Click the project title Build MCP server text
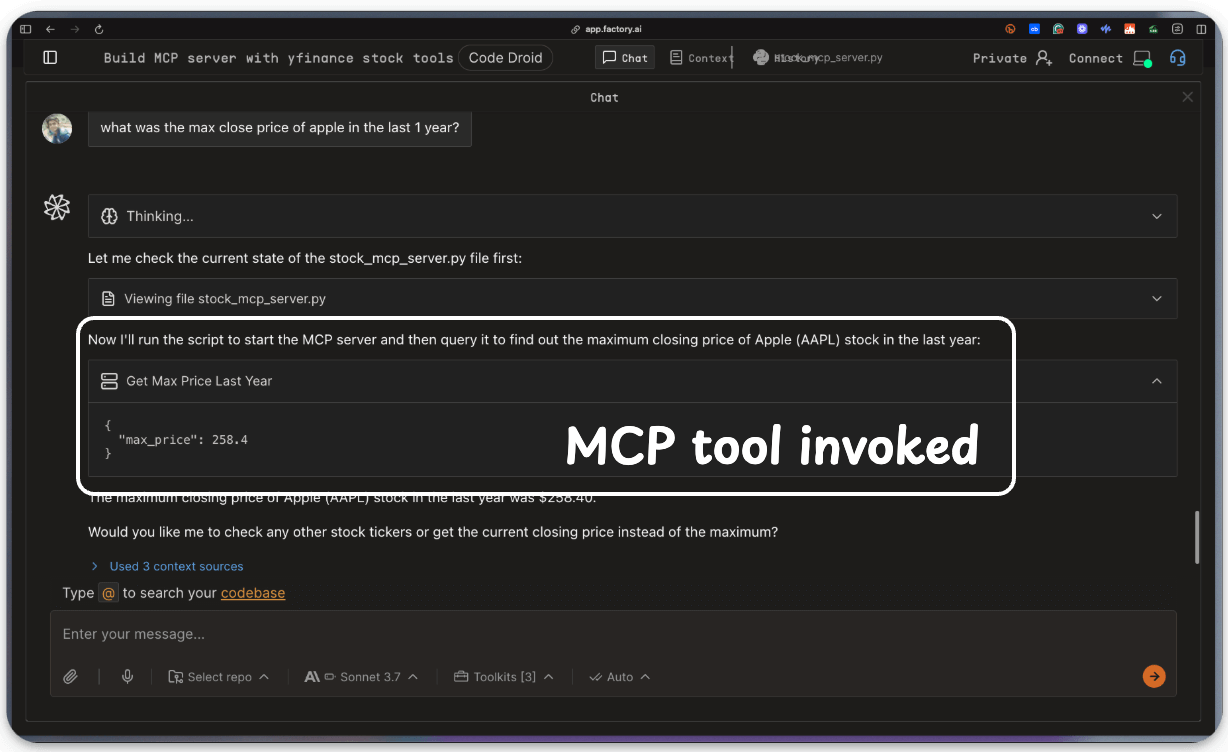 [278, 58]
